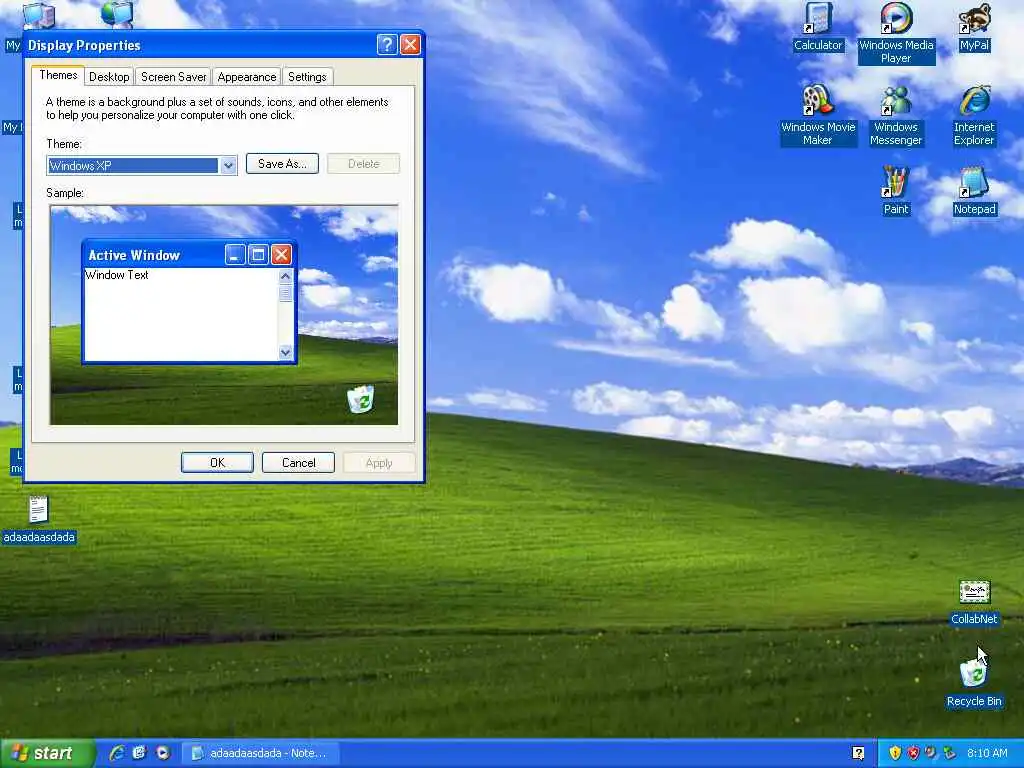Click the 8:10 AM taskbar clock
Image resolution: width=1024 pixels, height=768 pixels.
point(987,753)
